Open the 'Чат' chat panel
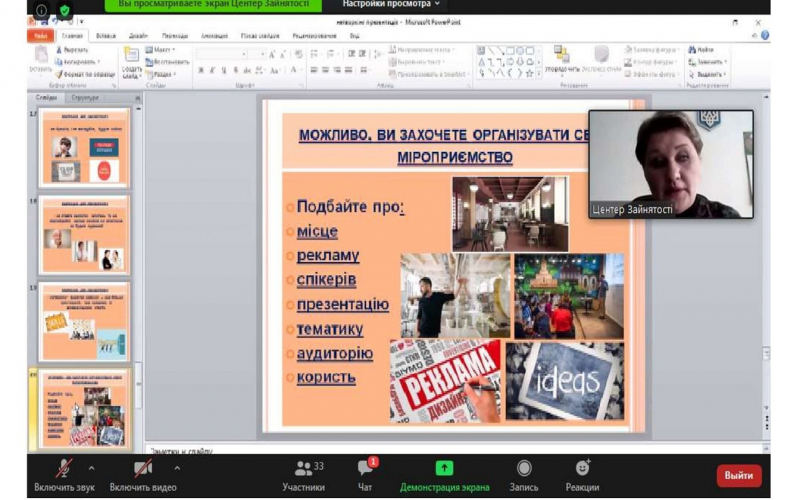Image resolution: width=800 pixels, height=500 pixels. pyautogui.click(x=365, y=476)
